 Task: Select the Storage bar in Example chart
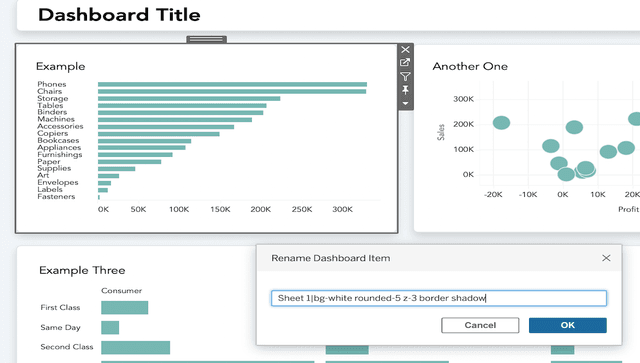point(189,98)
